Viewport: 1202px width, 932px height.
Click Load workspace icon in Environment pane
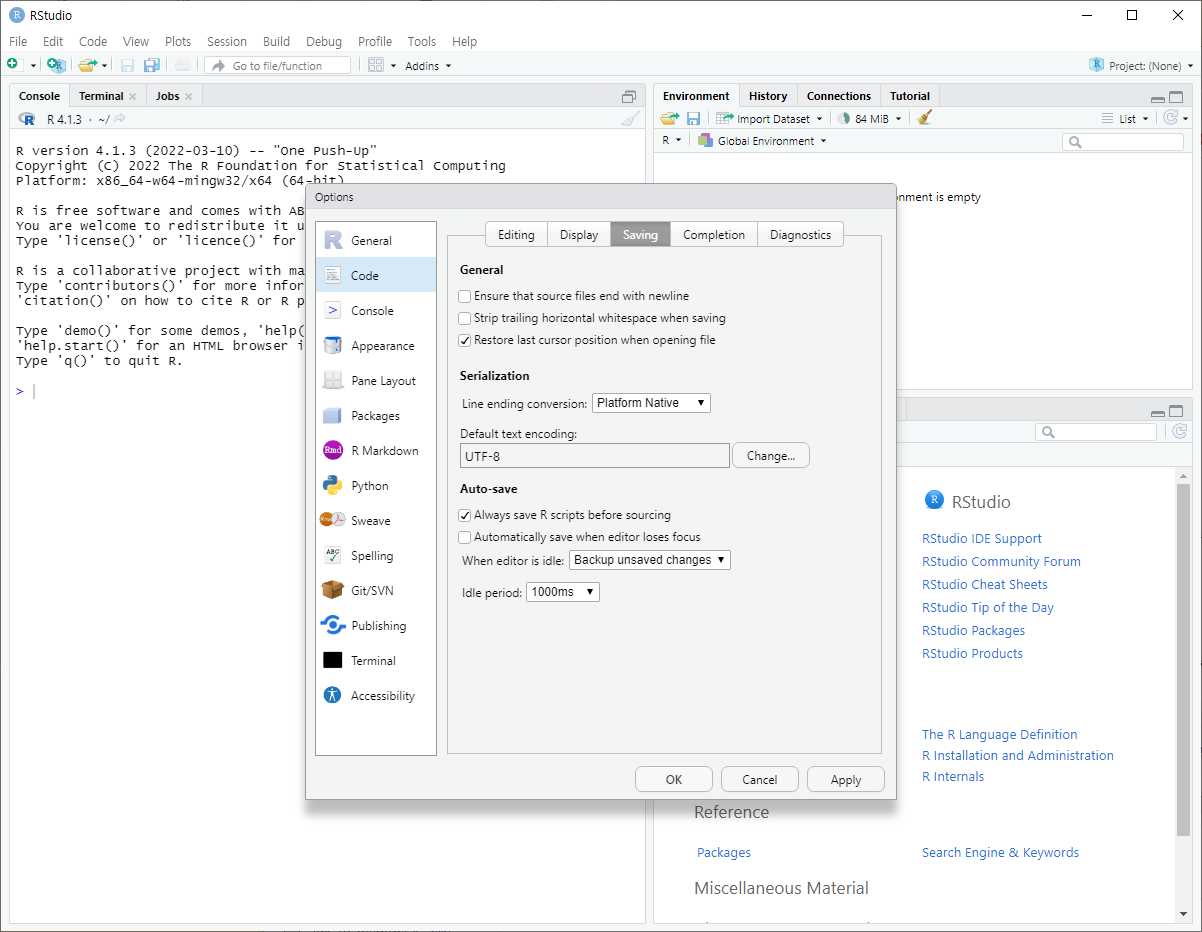point(669,118)
